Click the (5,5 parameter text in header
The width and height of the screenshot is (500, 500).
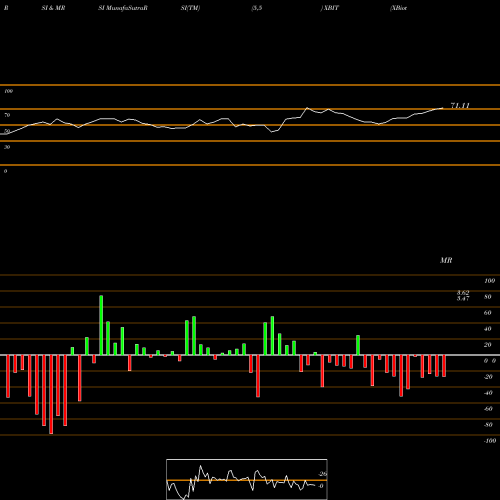pos(257,8)
